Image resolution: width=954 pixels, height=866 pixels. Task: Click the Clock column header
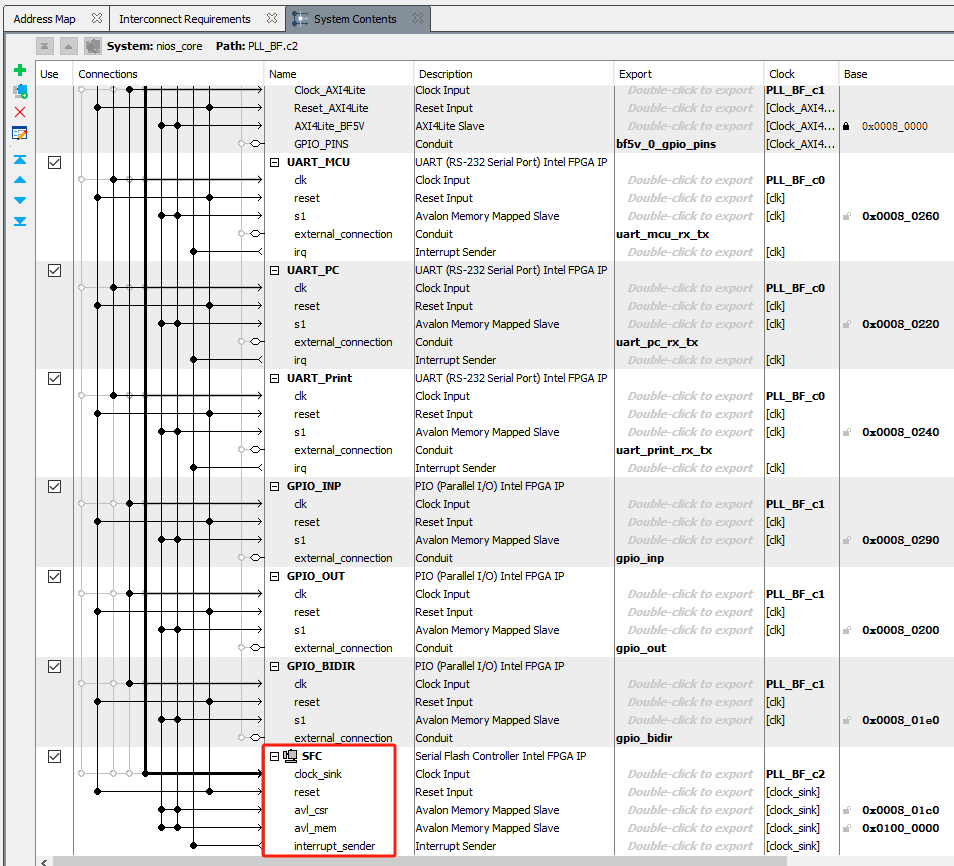click(x=801, y=74)
